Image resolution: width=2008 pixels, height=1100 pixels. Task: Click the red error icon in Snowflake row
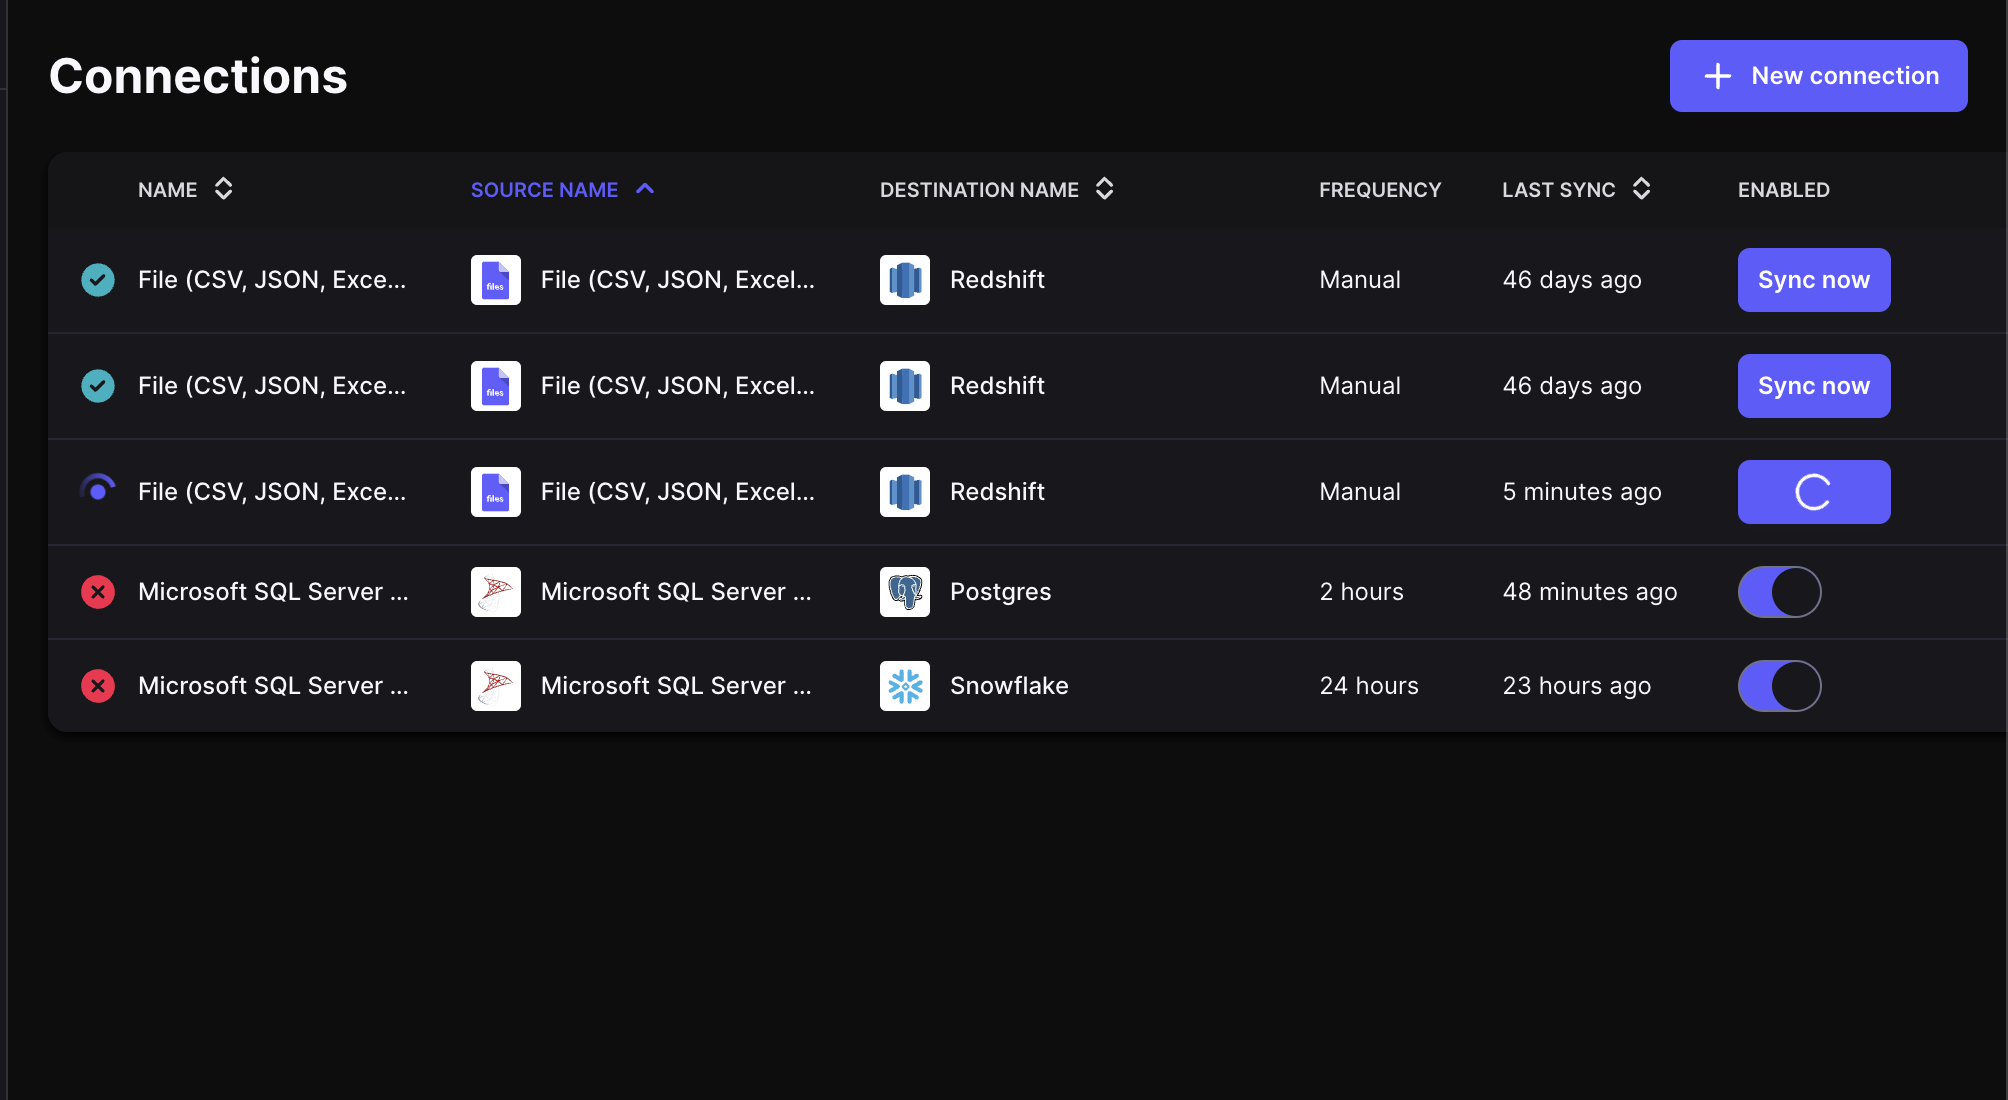coord(98,686)
